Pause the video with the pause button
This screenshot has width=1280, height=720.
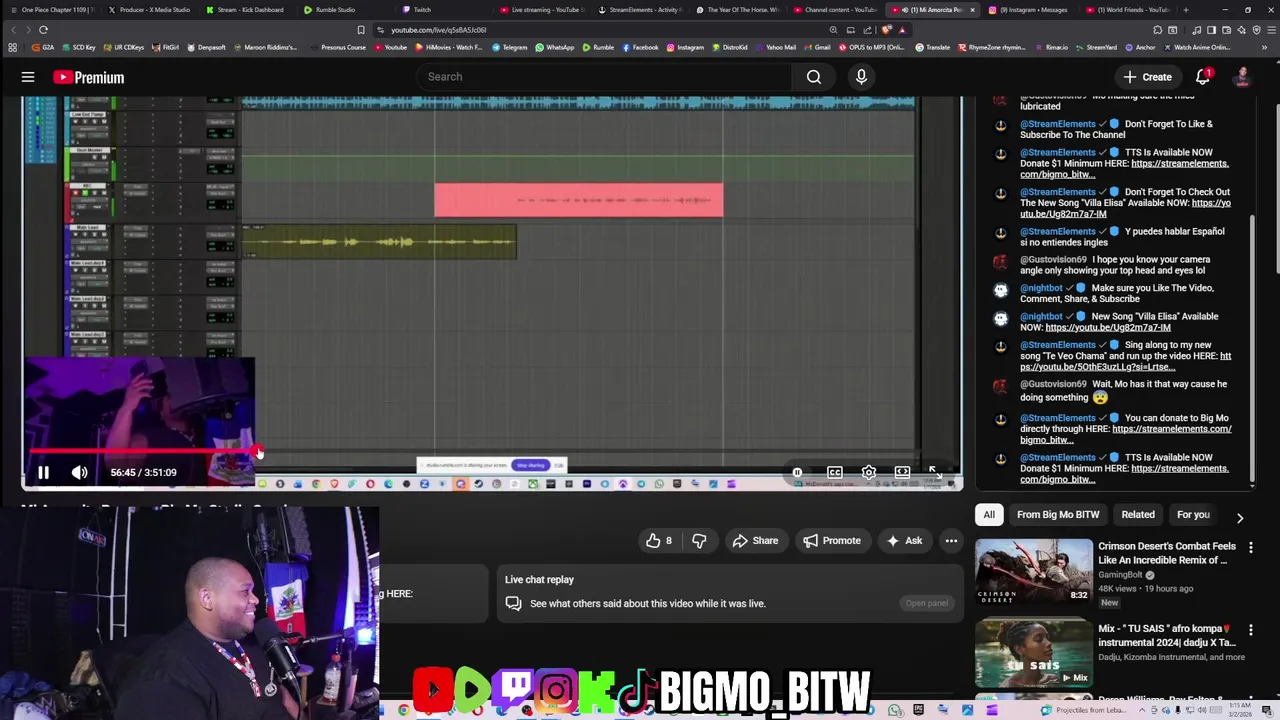(43, 472)
